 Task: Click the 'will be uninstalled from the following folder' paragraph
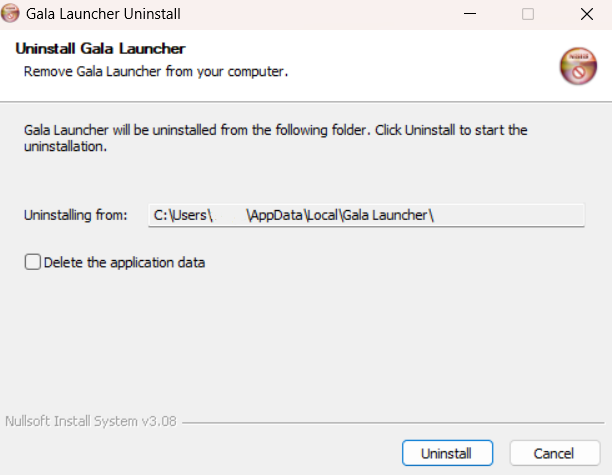click(276, 138)
